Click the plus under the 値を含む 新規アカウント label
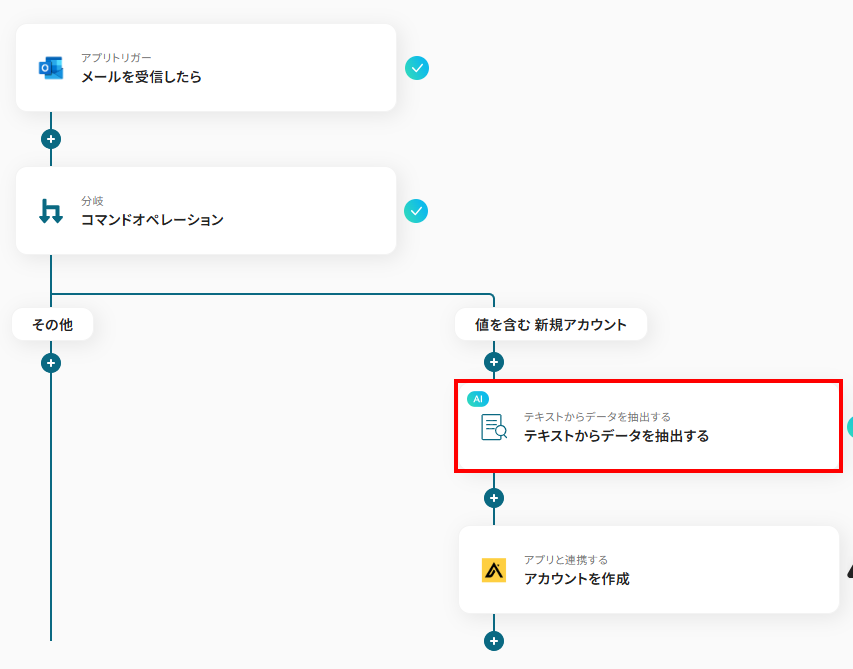853x669 pixels. tap(492, 361)
